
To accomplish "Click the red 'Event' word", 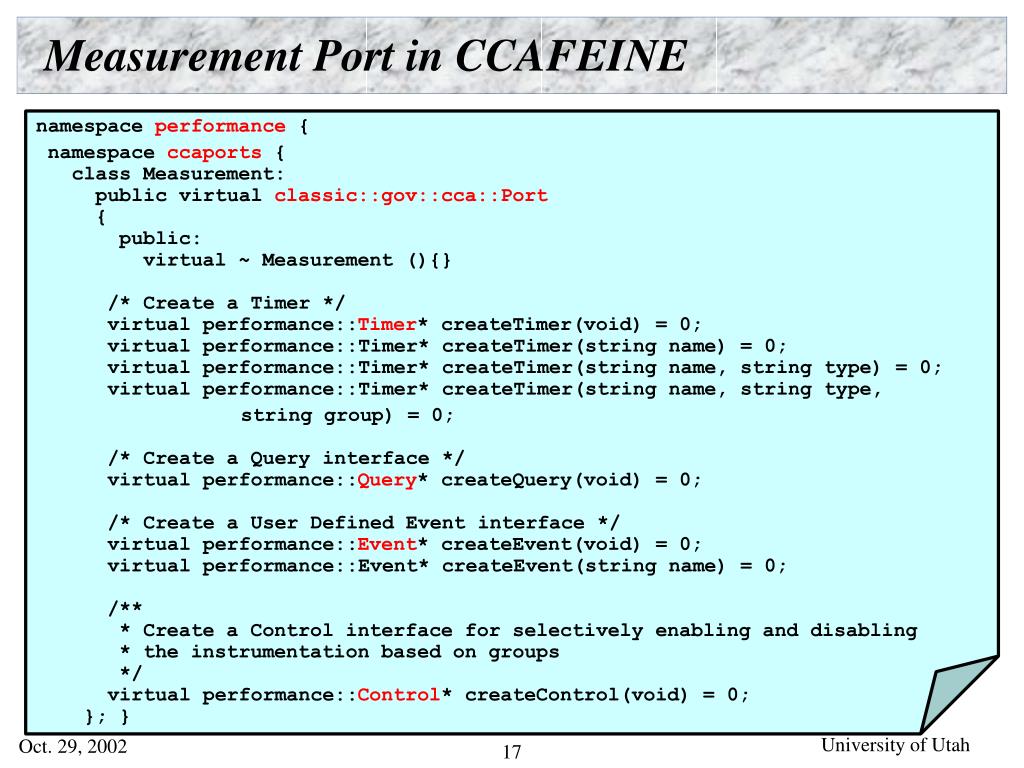I will 387,545.
